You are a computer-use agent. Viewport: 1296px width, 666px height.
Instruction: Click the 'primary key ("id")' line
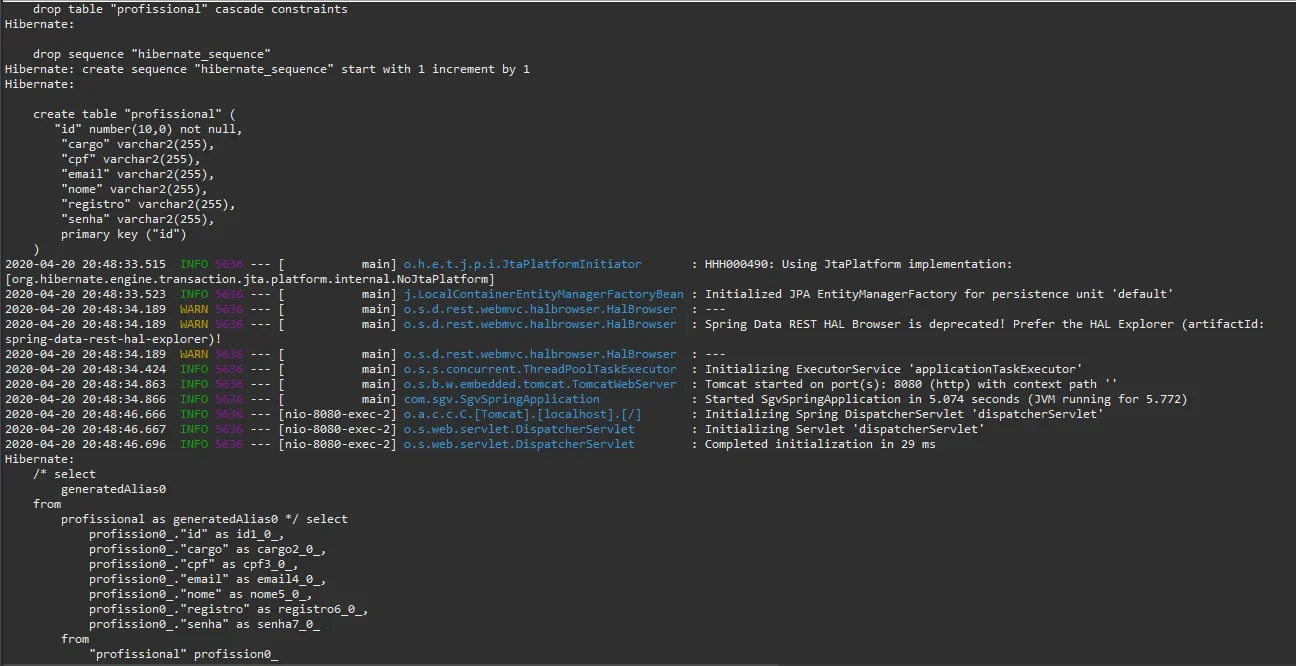pos(124,234)
